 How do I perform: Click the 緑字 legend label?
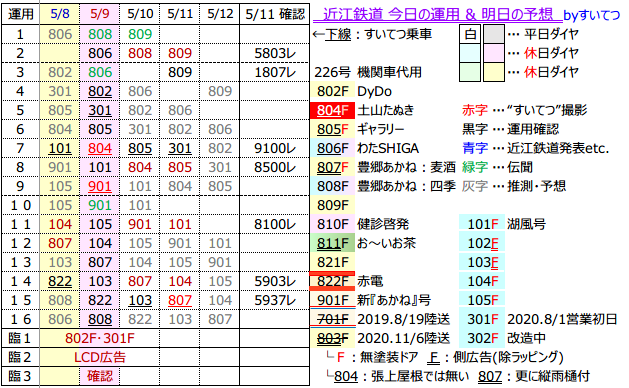pyautogui.click(x=475, y=167)
